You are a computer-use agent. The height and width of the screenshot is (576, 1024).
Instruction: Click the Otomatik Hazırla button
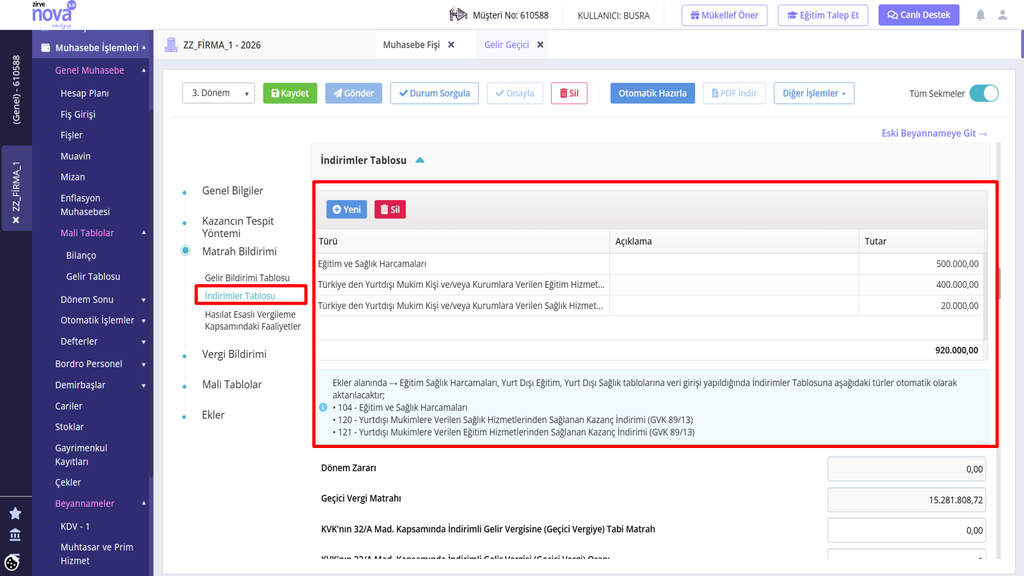[652, 93]
